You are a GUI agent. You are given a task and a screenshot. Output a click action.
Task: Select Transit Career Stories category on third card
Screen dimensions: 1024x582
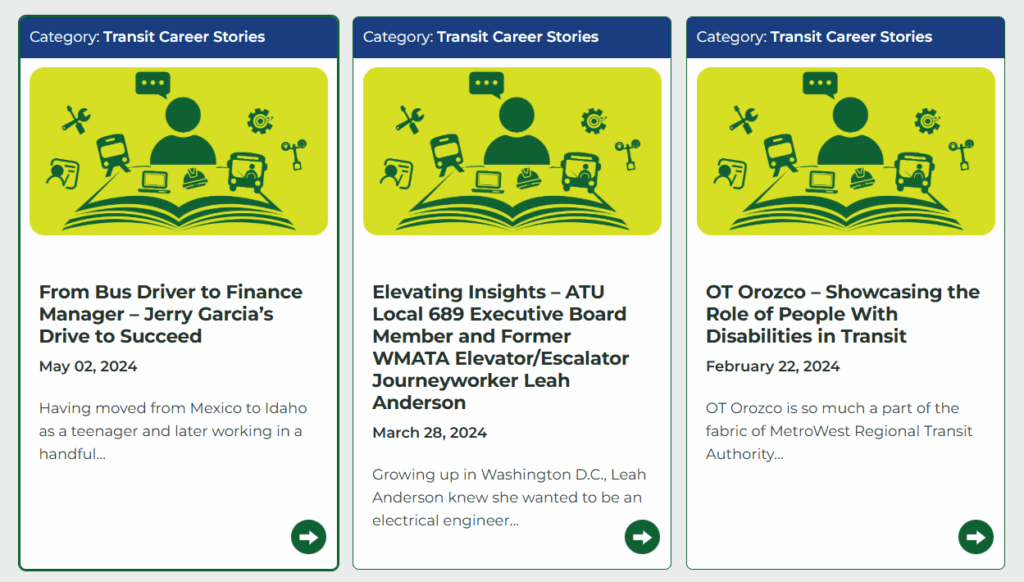[851, 37]
